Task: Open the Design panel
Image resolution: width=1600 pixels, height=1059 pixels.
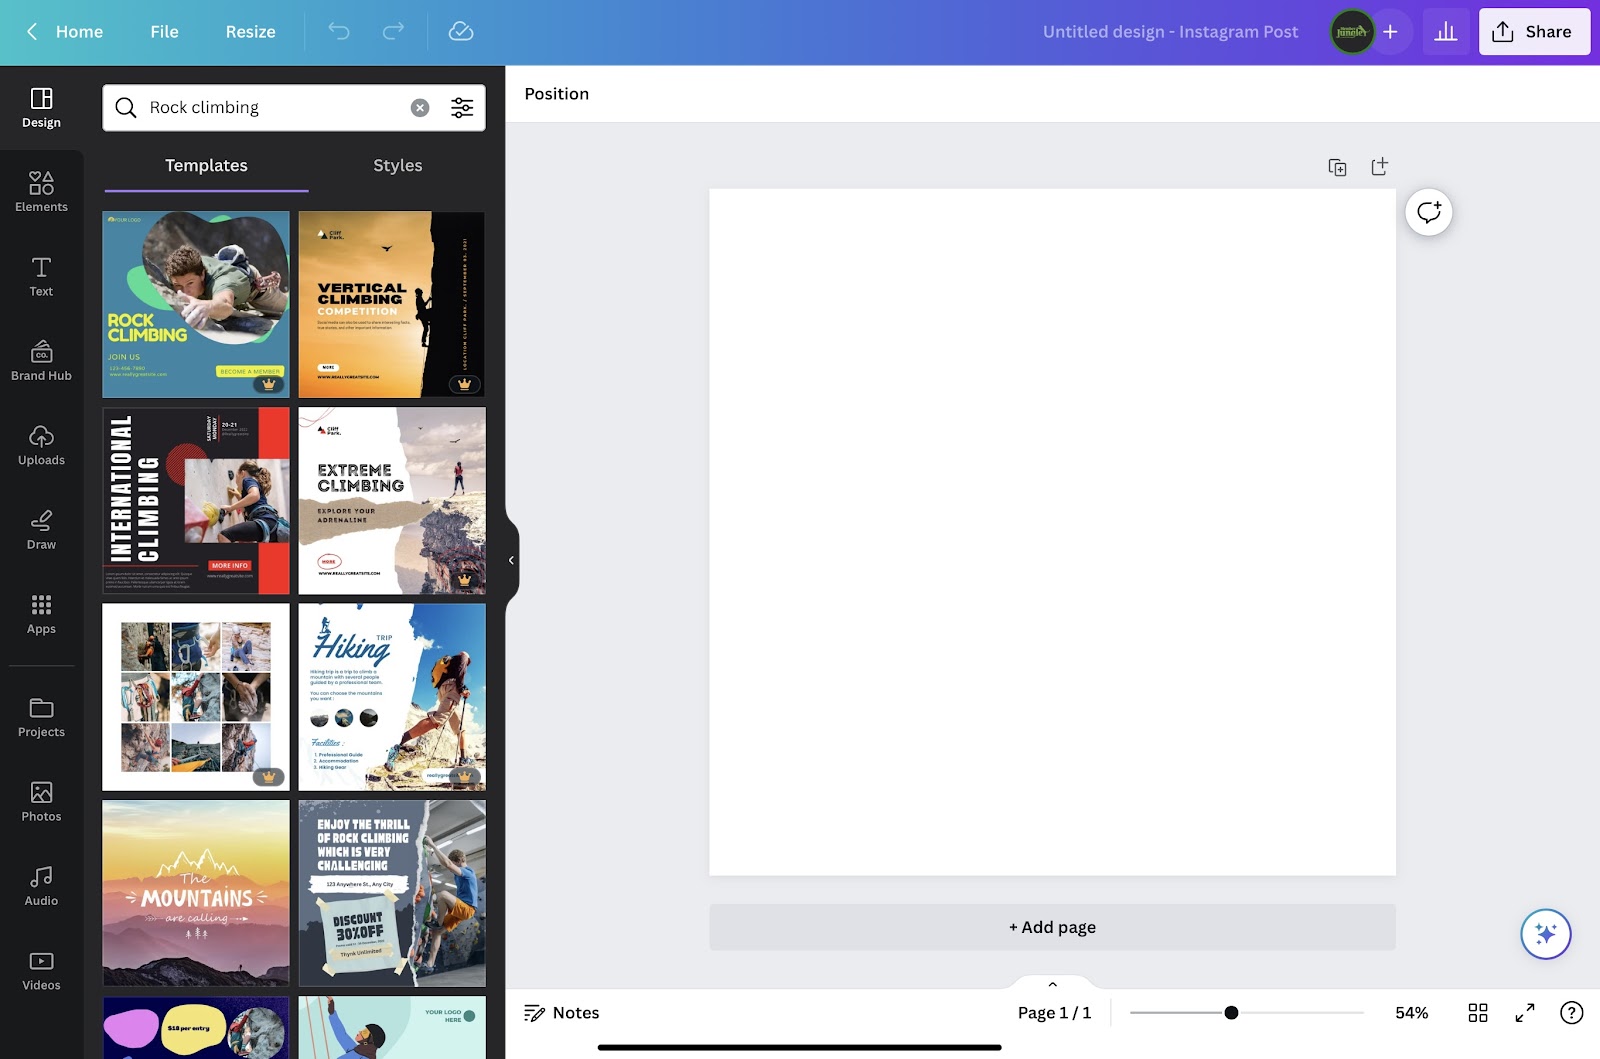Action: point(41,108)
